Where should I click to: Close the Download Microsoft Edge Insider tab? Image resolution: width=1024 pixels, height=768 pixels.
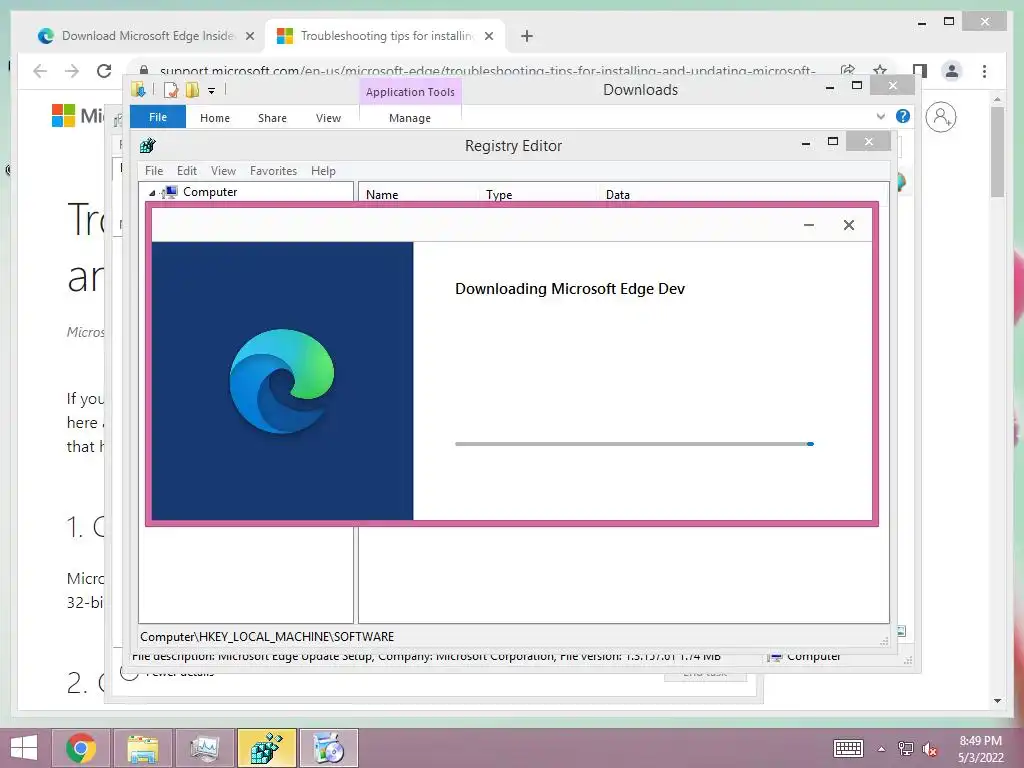pyautogui.click(x=249, y=36)
